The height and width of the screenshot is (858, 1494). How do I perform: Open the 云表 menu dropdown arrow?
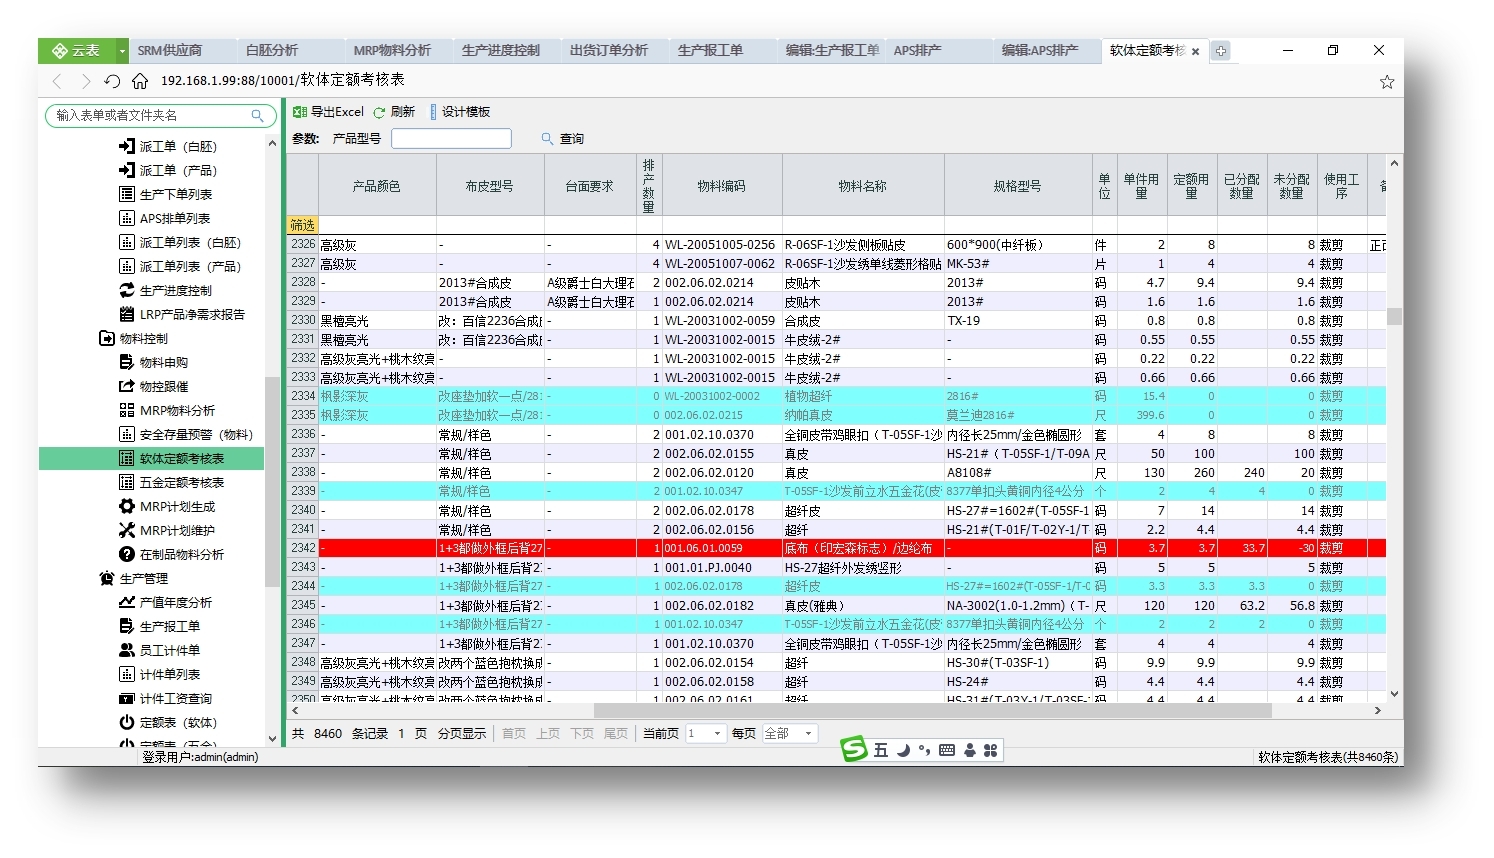pyautogui.click(x=122, y=51)
